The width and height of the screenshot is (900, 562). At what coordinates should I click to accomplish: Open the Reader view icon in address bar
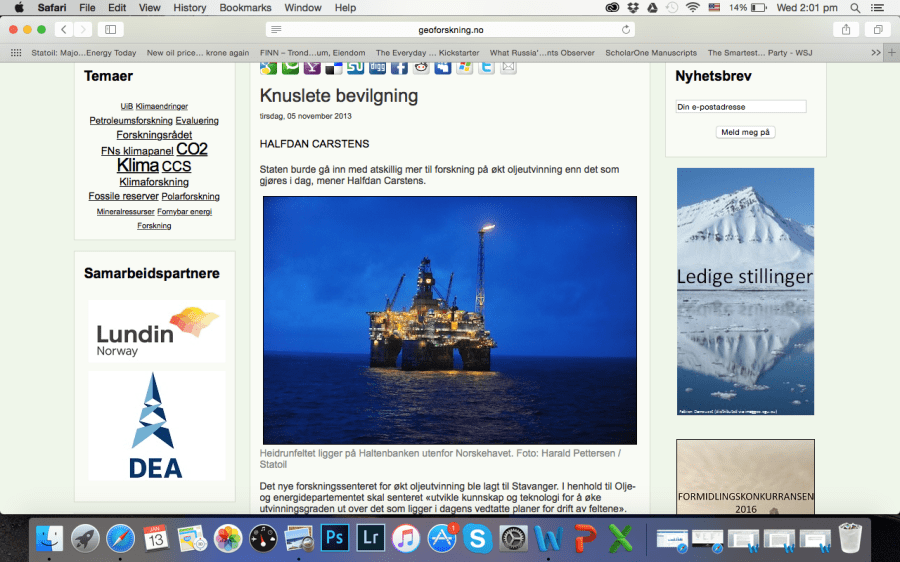coord(276,29)
